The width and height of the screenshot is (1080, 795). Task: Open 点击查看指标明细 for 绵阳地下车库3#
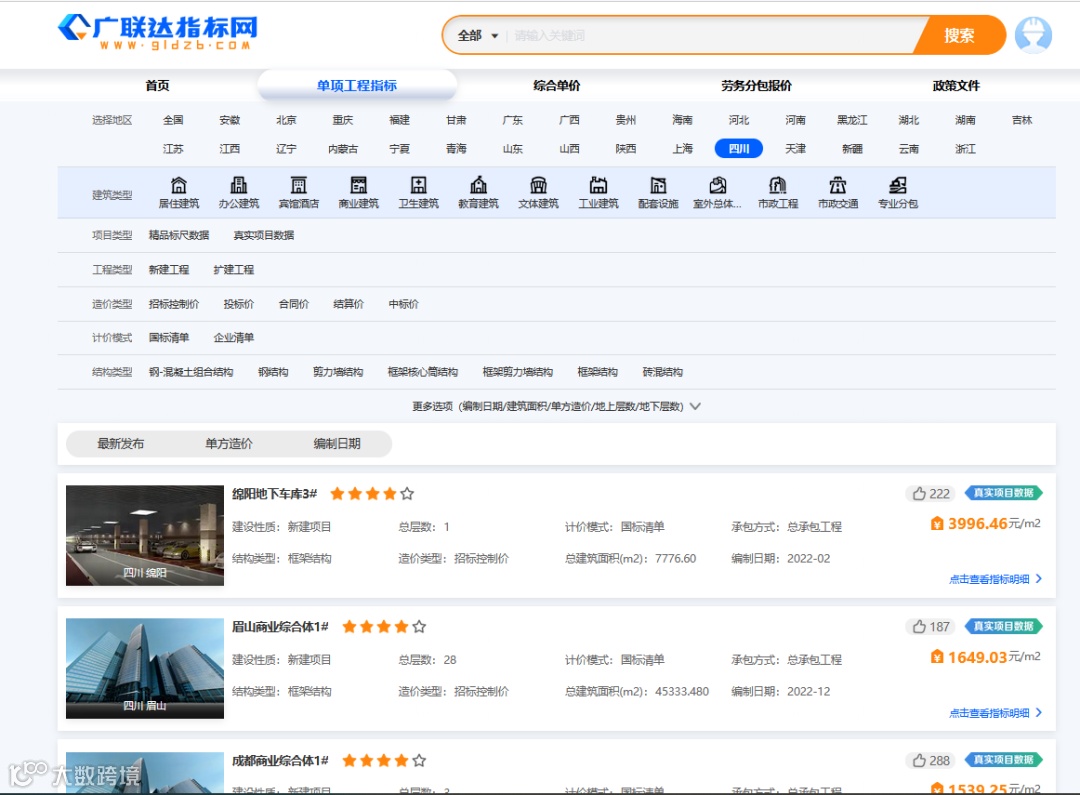pyautogui.click(x=995, y=579)
